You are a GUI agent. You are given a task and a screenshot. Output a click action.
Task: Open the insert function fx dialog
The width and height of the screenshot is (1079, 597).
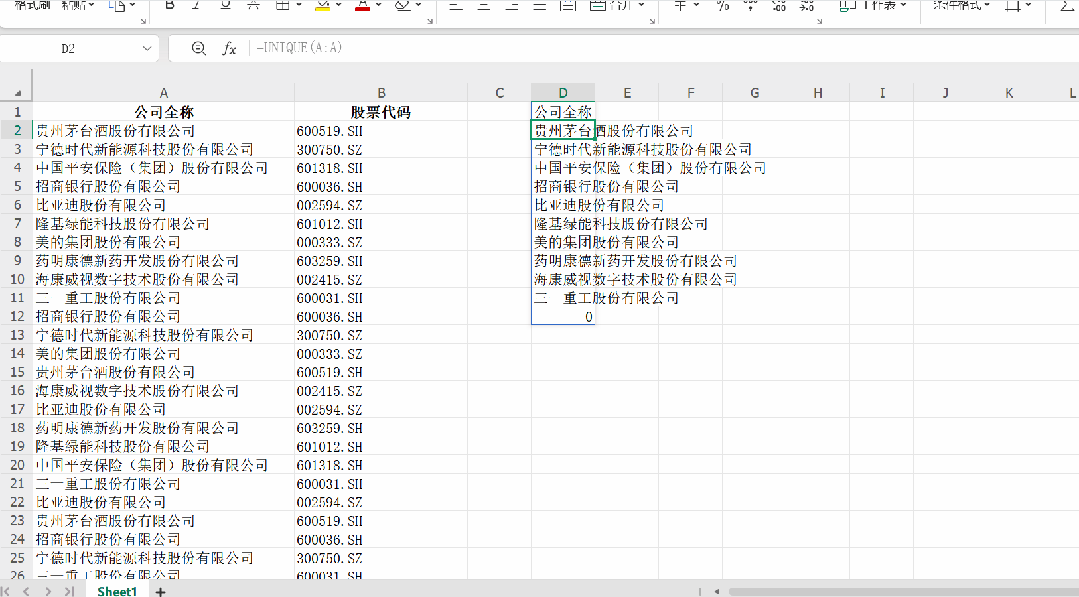point(229,48)
